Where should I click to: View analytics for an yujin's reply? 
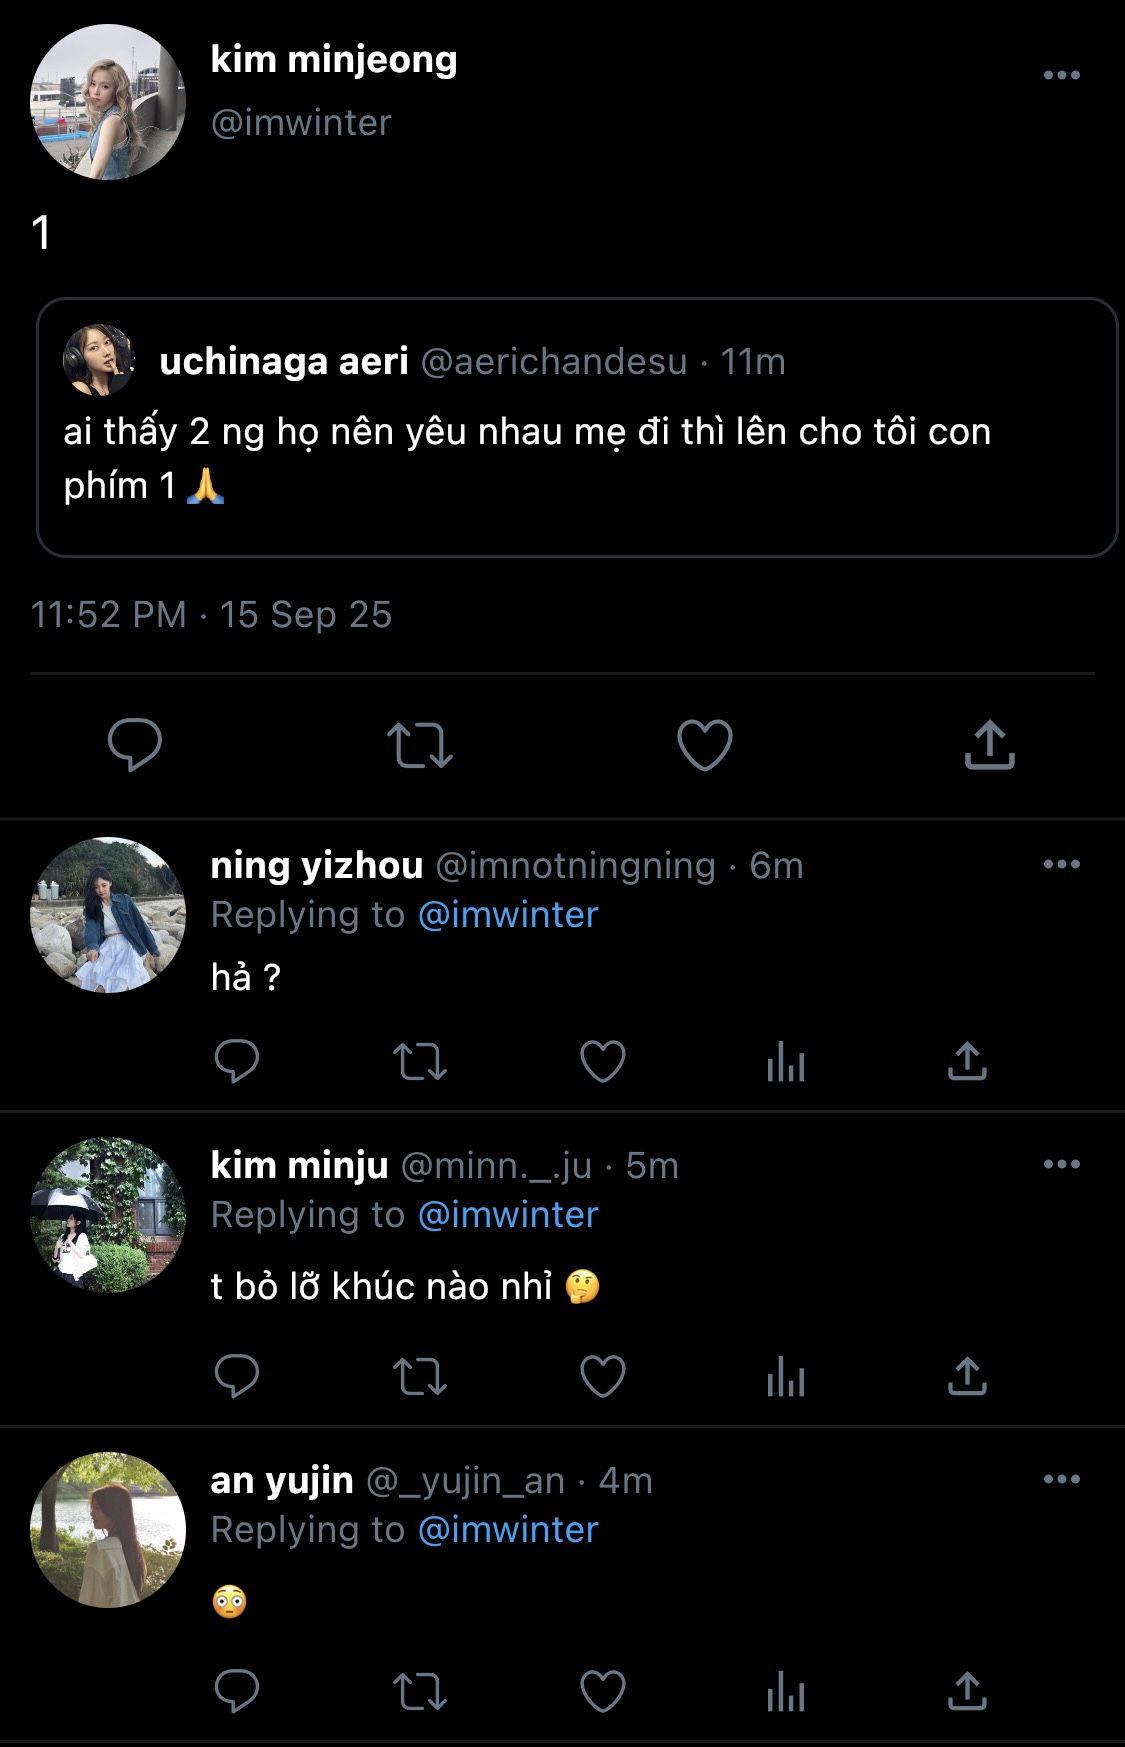pos(785,1692)
